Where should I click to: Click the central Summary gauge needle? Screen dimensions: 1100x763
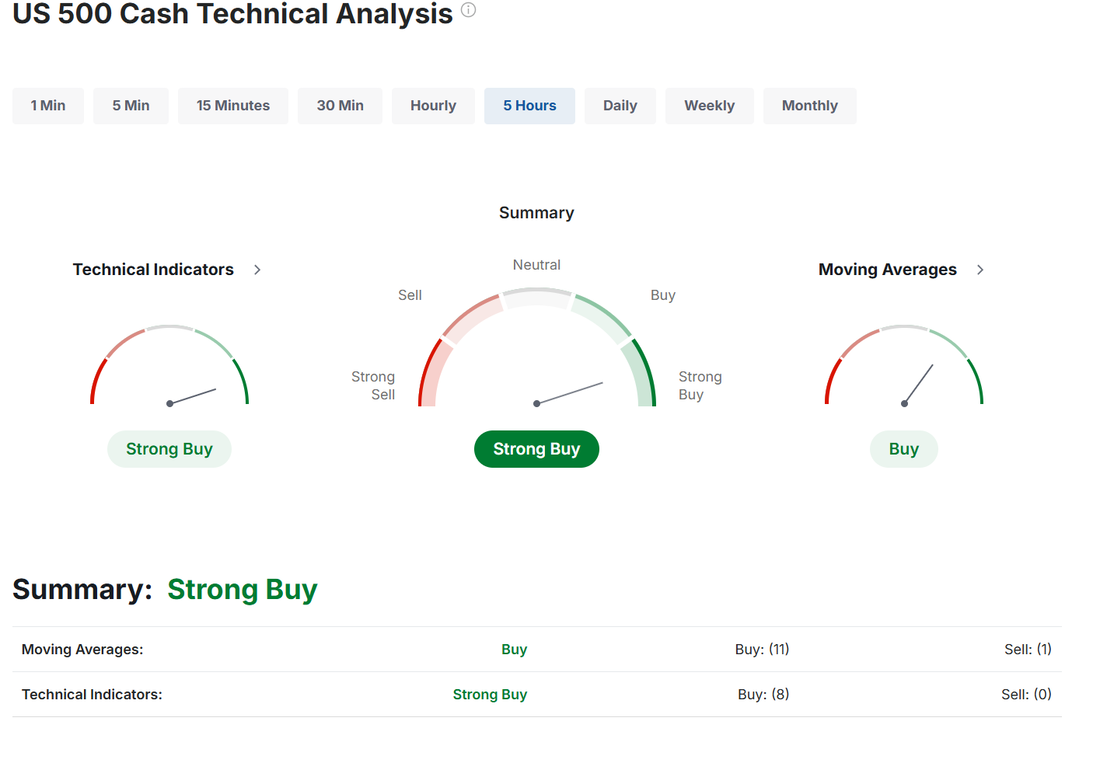point(570,393)
